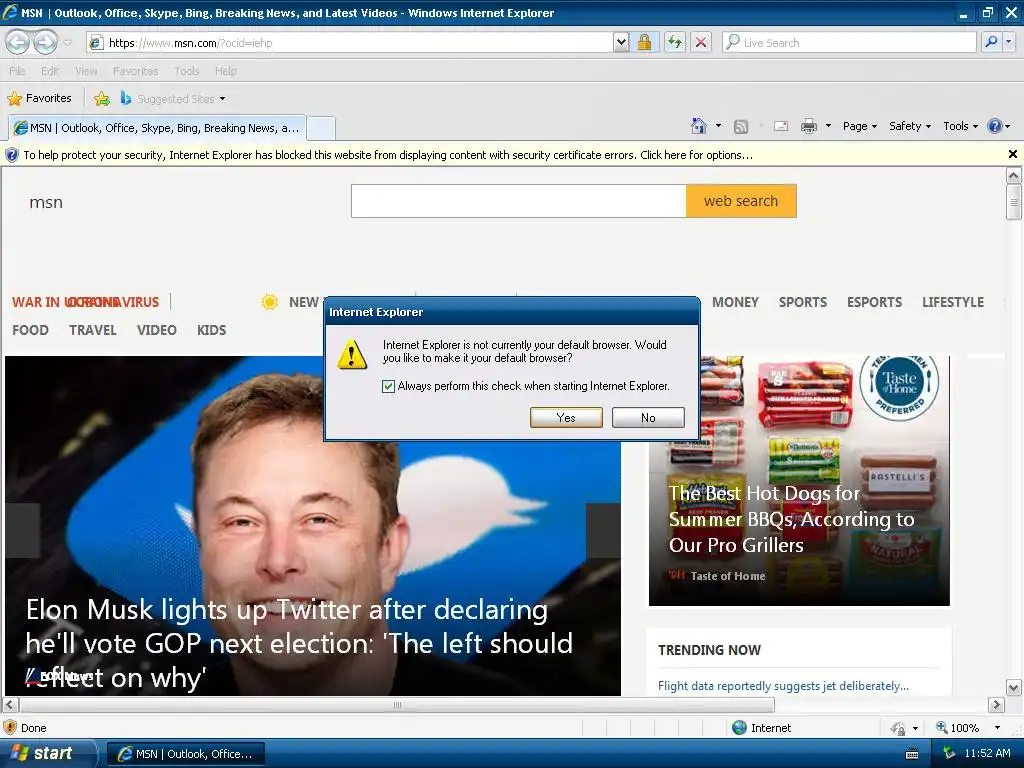
Task: Open the Help menu
Action: tap(226, 71)
